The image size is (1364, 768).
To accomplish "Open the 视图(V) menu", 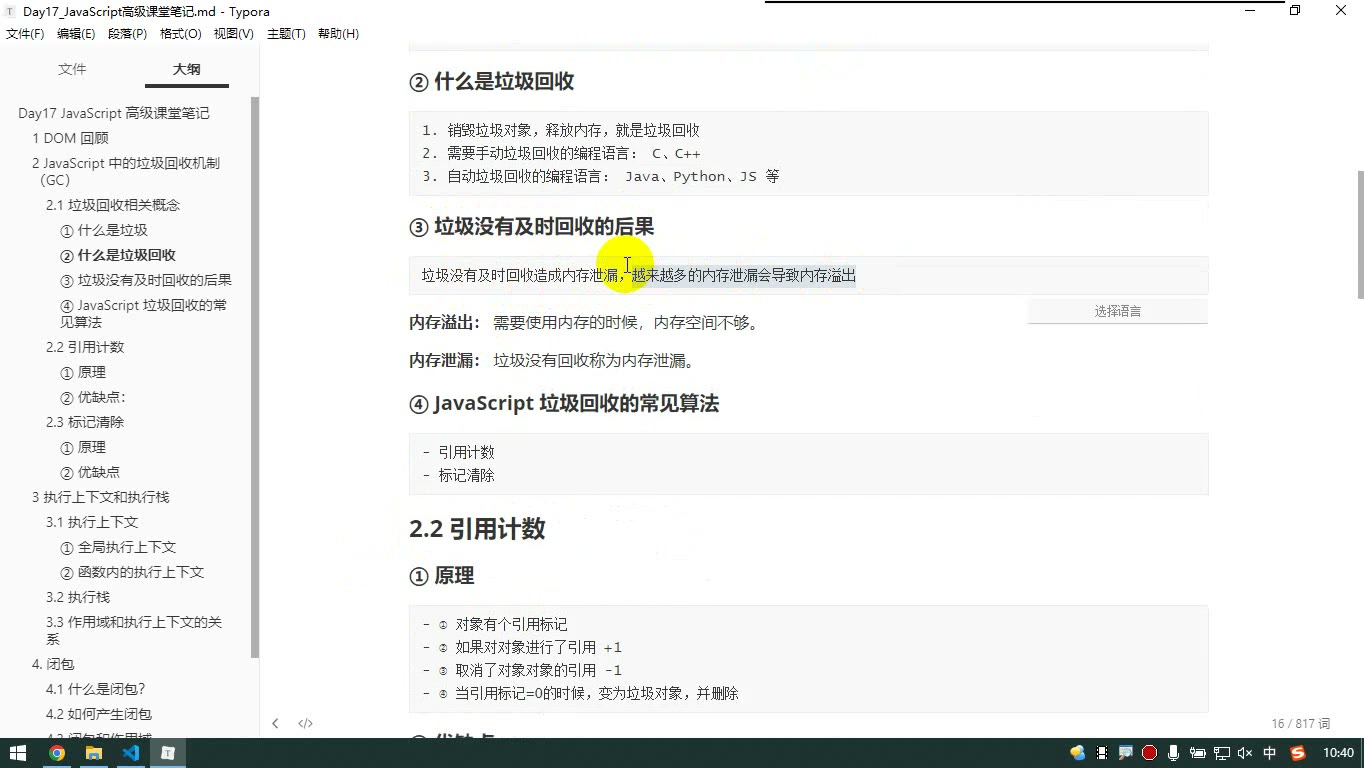I will pyautogui.click(x=234, y=34).
